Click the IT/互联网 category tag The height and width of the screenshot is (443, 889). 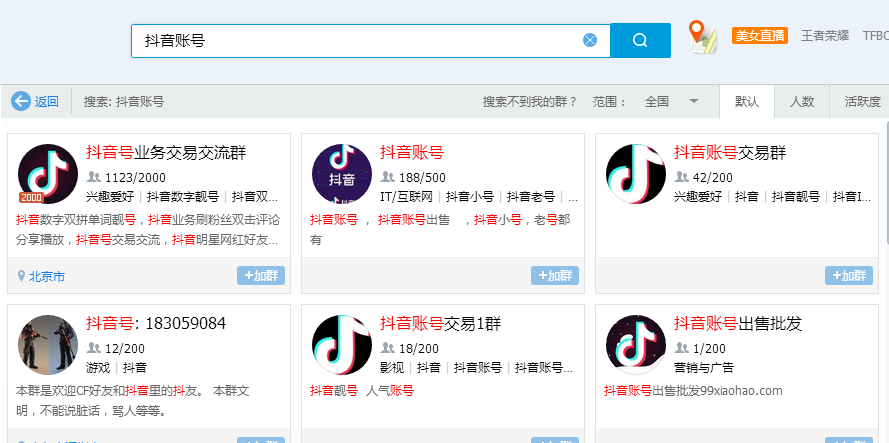[407, 197]
